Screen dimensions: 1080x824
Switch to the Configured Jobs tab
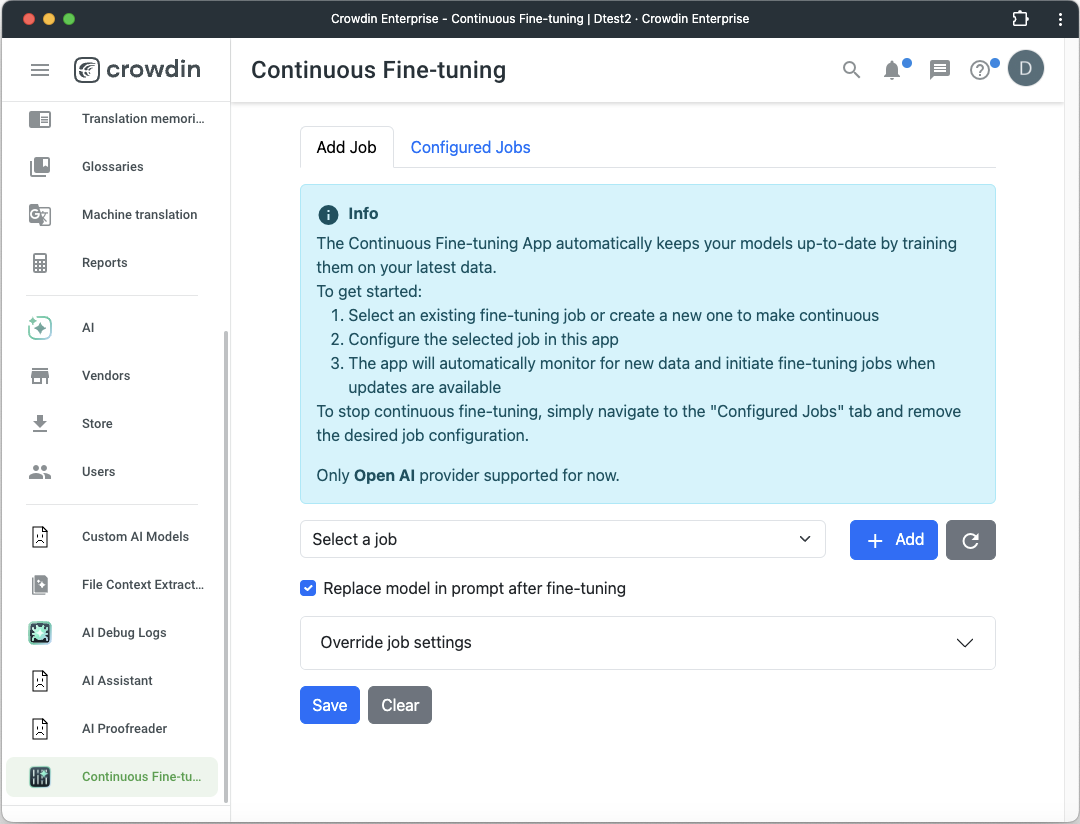pos(470,147)
